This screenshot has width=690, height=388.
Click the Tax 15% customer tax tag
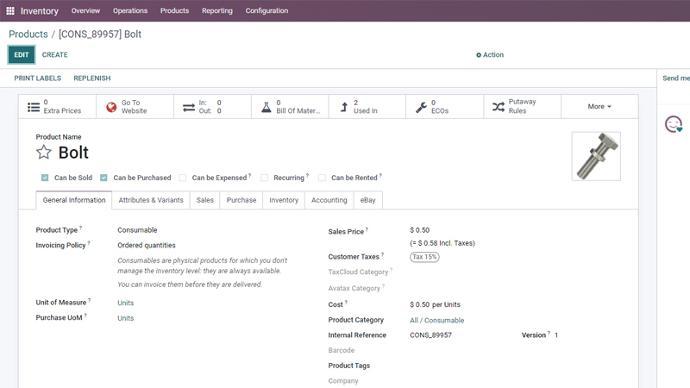point(424,257)
